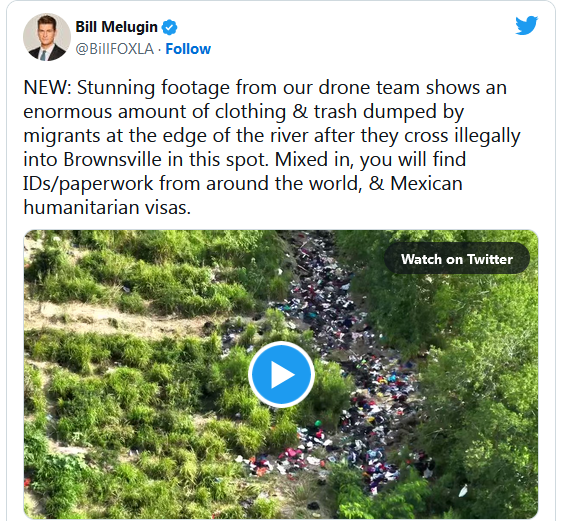
Task: Click "humanitarian visas" in the tweet text
Action: tap(107, 207)
